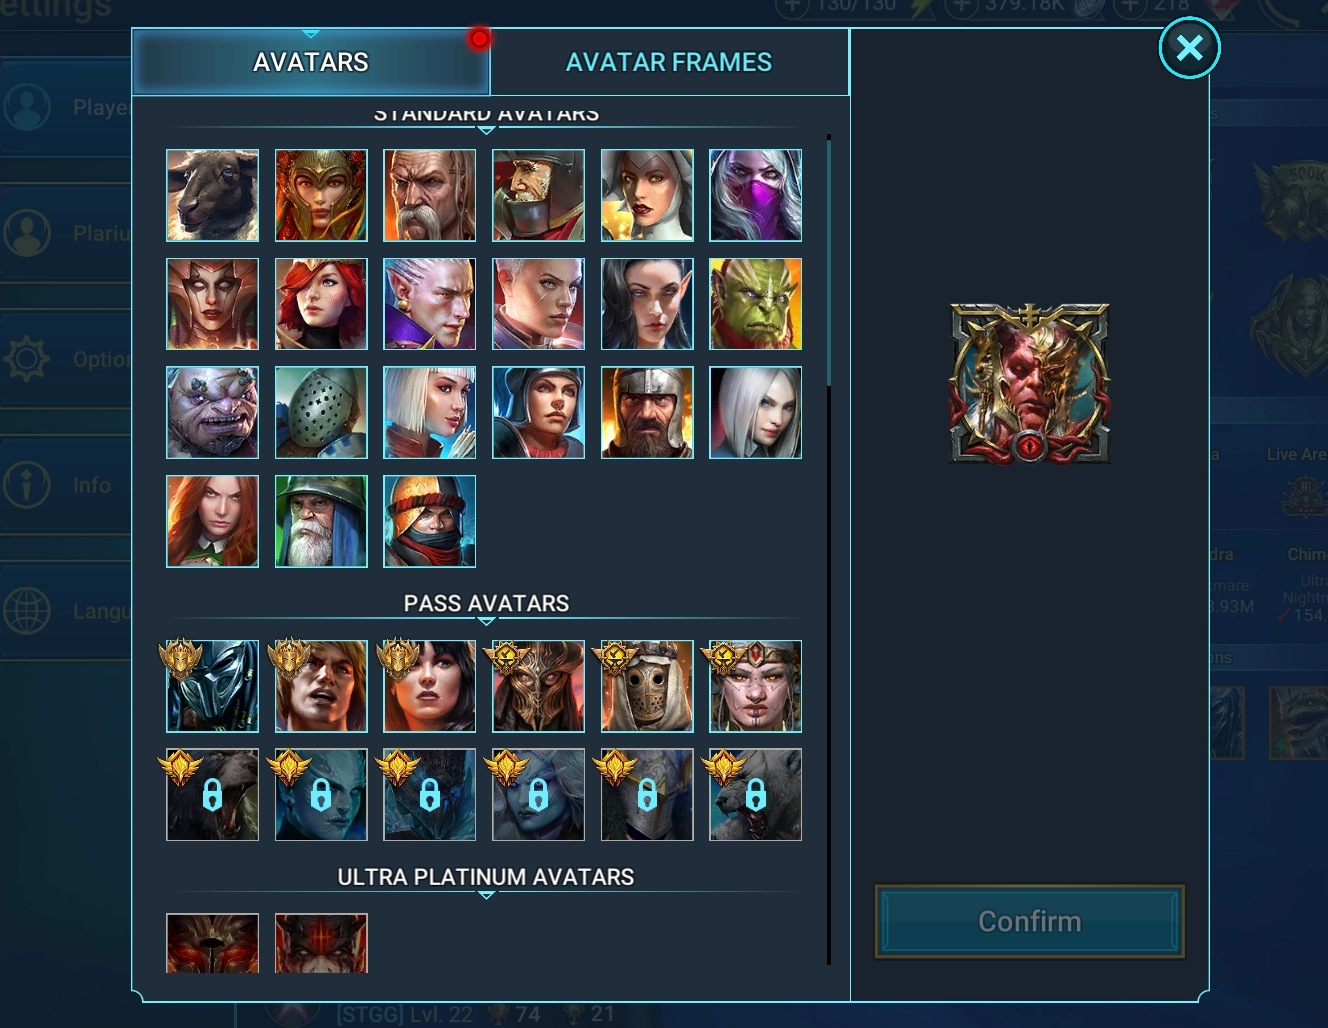Confirm the avatar selection
This screenshot has width=1328, height=1028.
(x=1030, y=921)
